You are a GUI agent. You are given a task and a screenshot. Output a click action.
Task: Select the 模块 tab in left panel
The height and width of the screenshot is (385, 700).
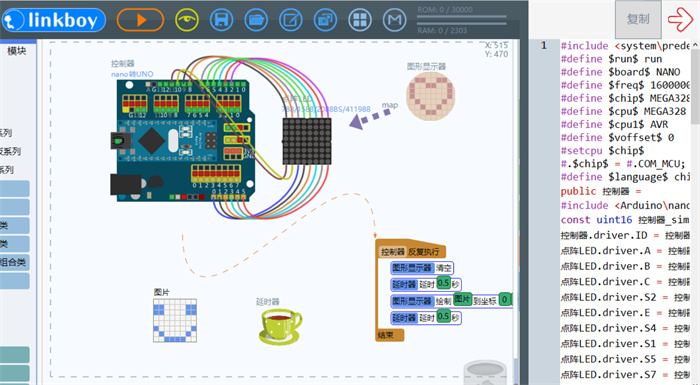tap(17, 51)
